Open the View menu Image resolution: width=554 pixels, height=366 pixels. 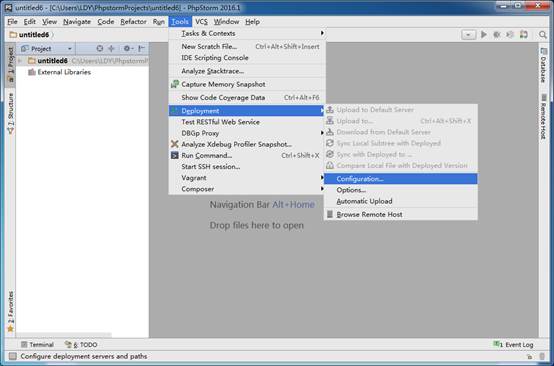pyautogui.click(x=49, y=22)
